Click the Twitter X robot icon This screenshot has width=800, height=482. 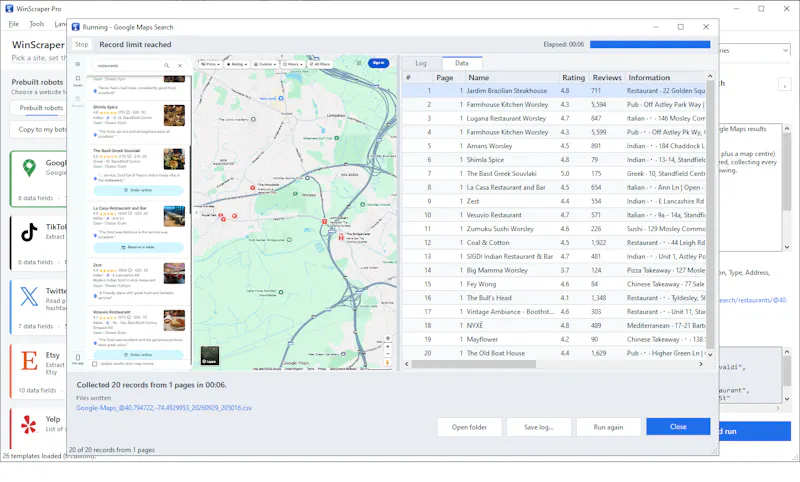point(29,296)
